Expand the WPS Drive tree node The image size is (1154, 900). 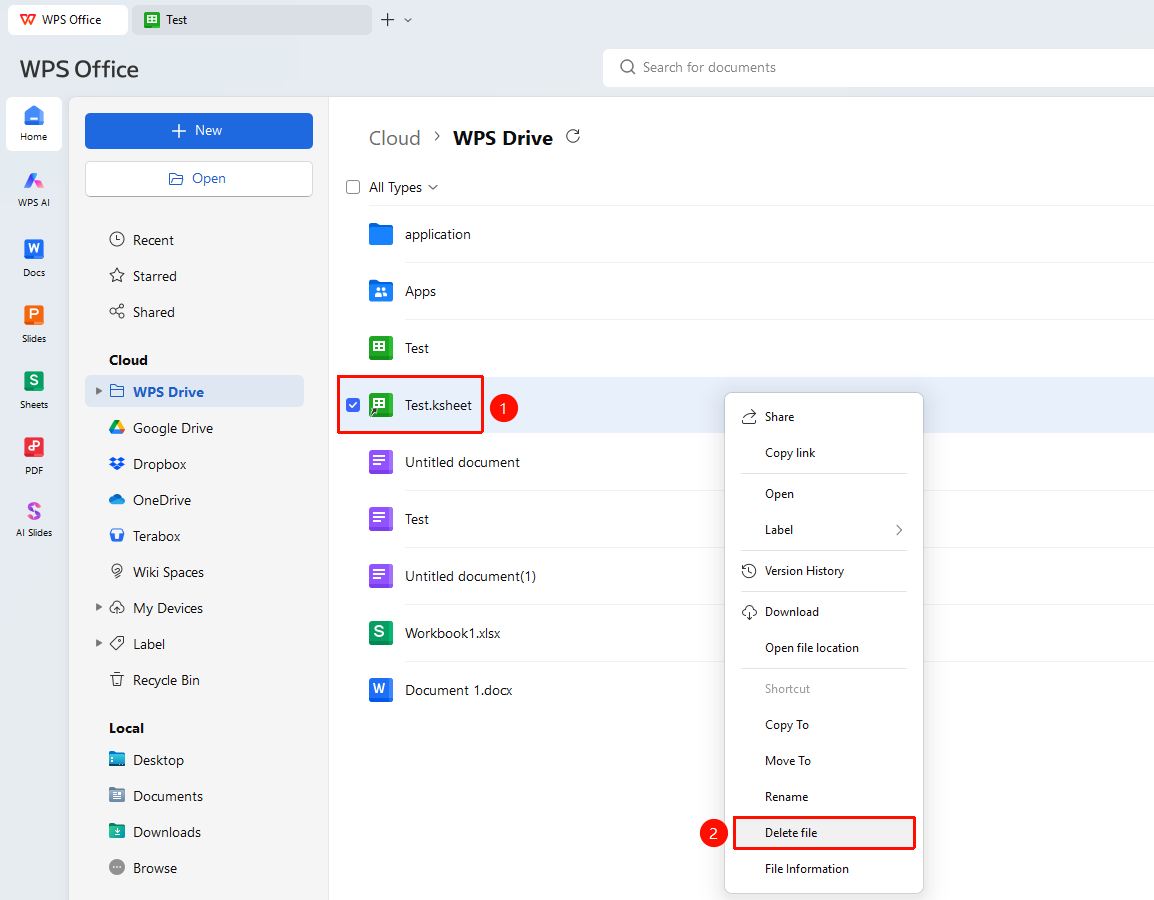(x=99, y=391)
